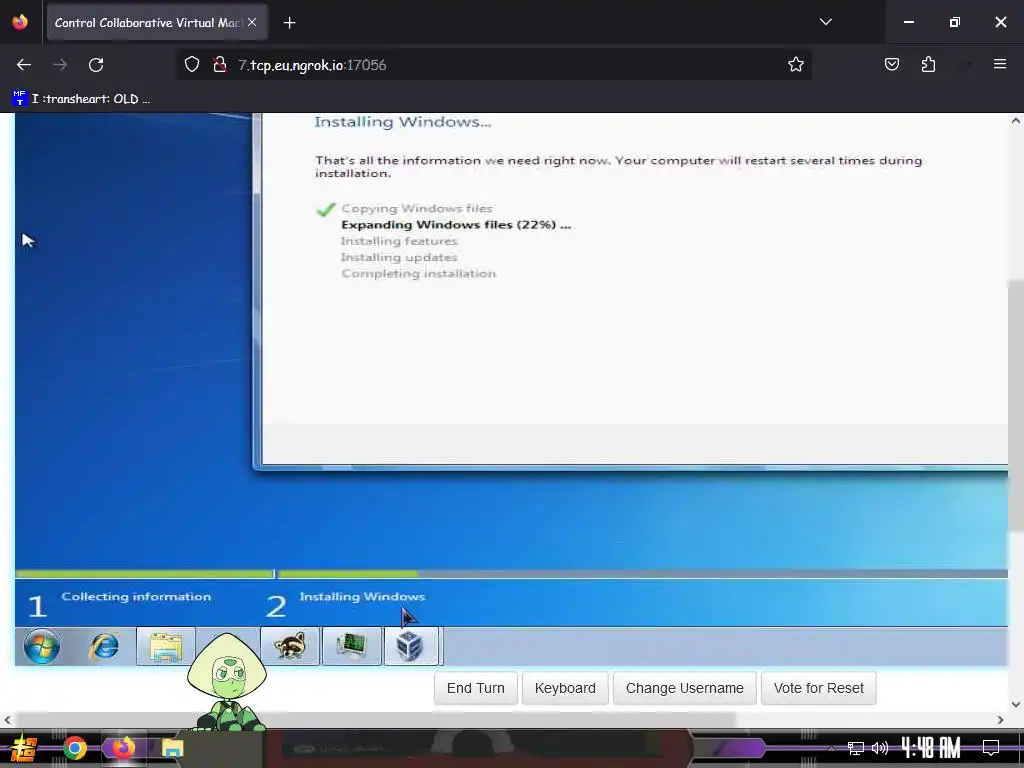Click the 4:48 AM clock

931,747
